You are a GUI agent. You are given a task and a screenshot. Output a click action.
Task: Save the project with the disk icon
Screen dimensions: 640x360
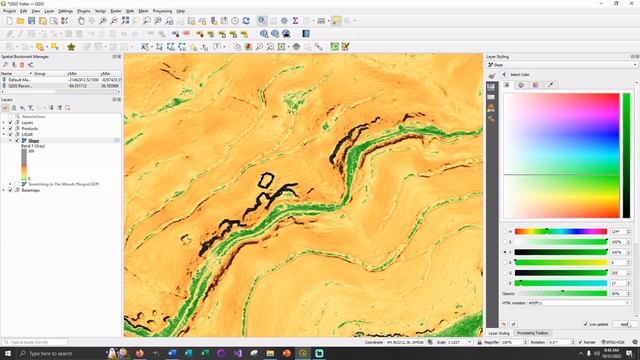click(31, 21)
